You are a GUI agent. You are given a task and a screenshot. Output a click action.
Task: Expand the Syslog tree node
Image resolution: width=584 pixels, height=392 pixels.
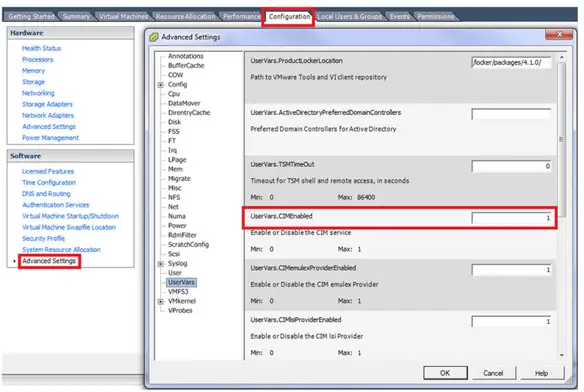pyautogui.click(x=161, y=263)
